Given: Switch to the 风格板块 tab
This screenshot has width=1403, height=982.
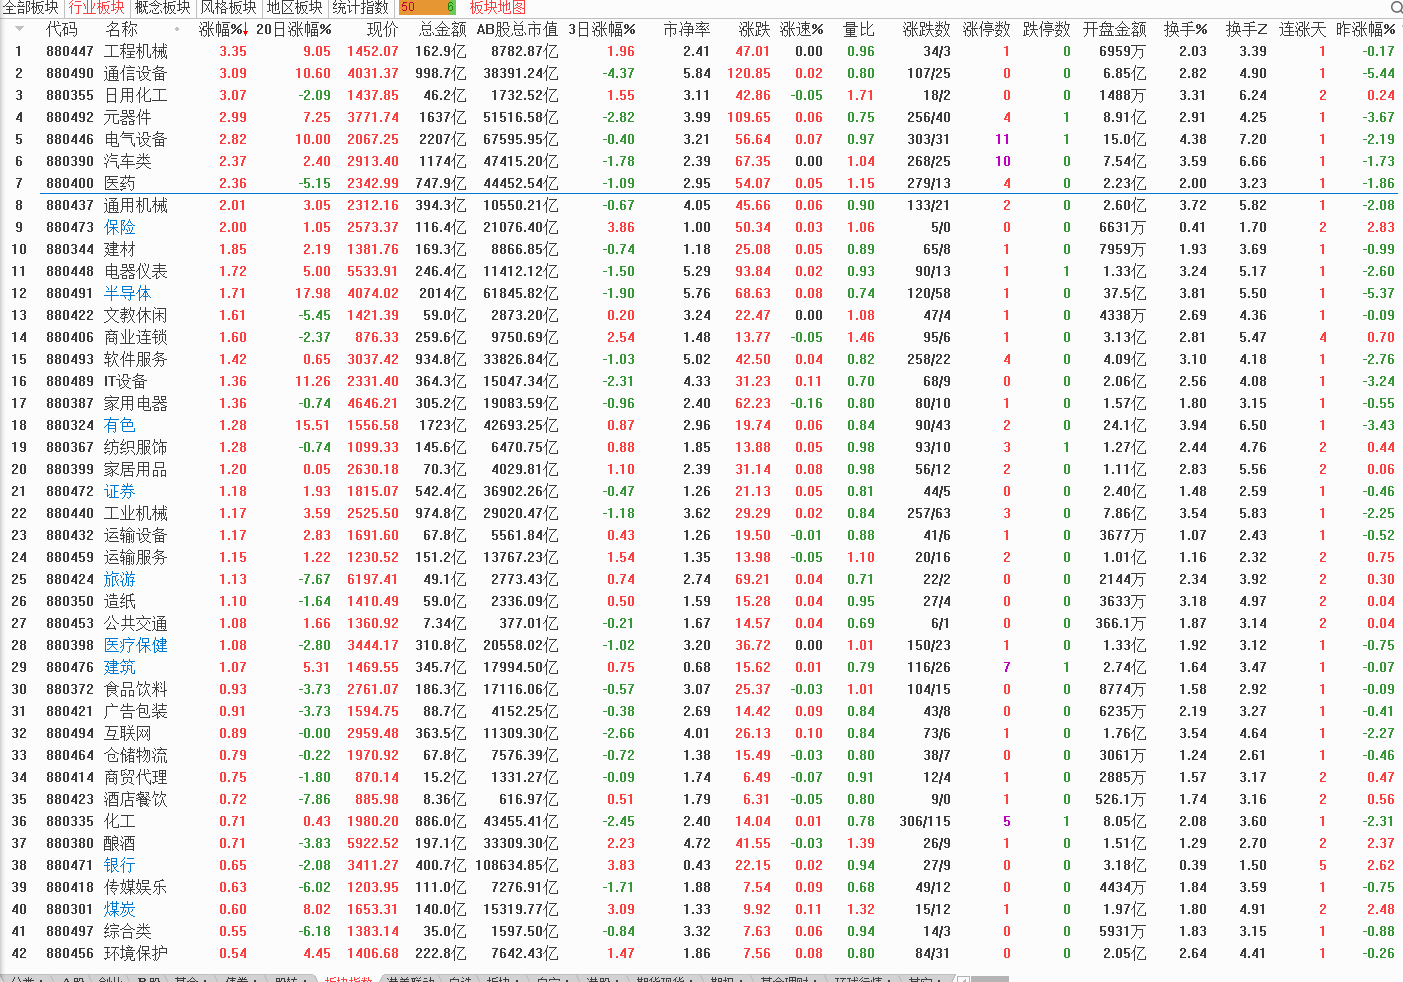Looking at the screenshot, I should coord(228,8).
